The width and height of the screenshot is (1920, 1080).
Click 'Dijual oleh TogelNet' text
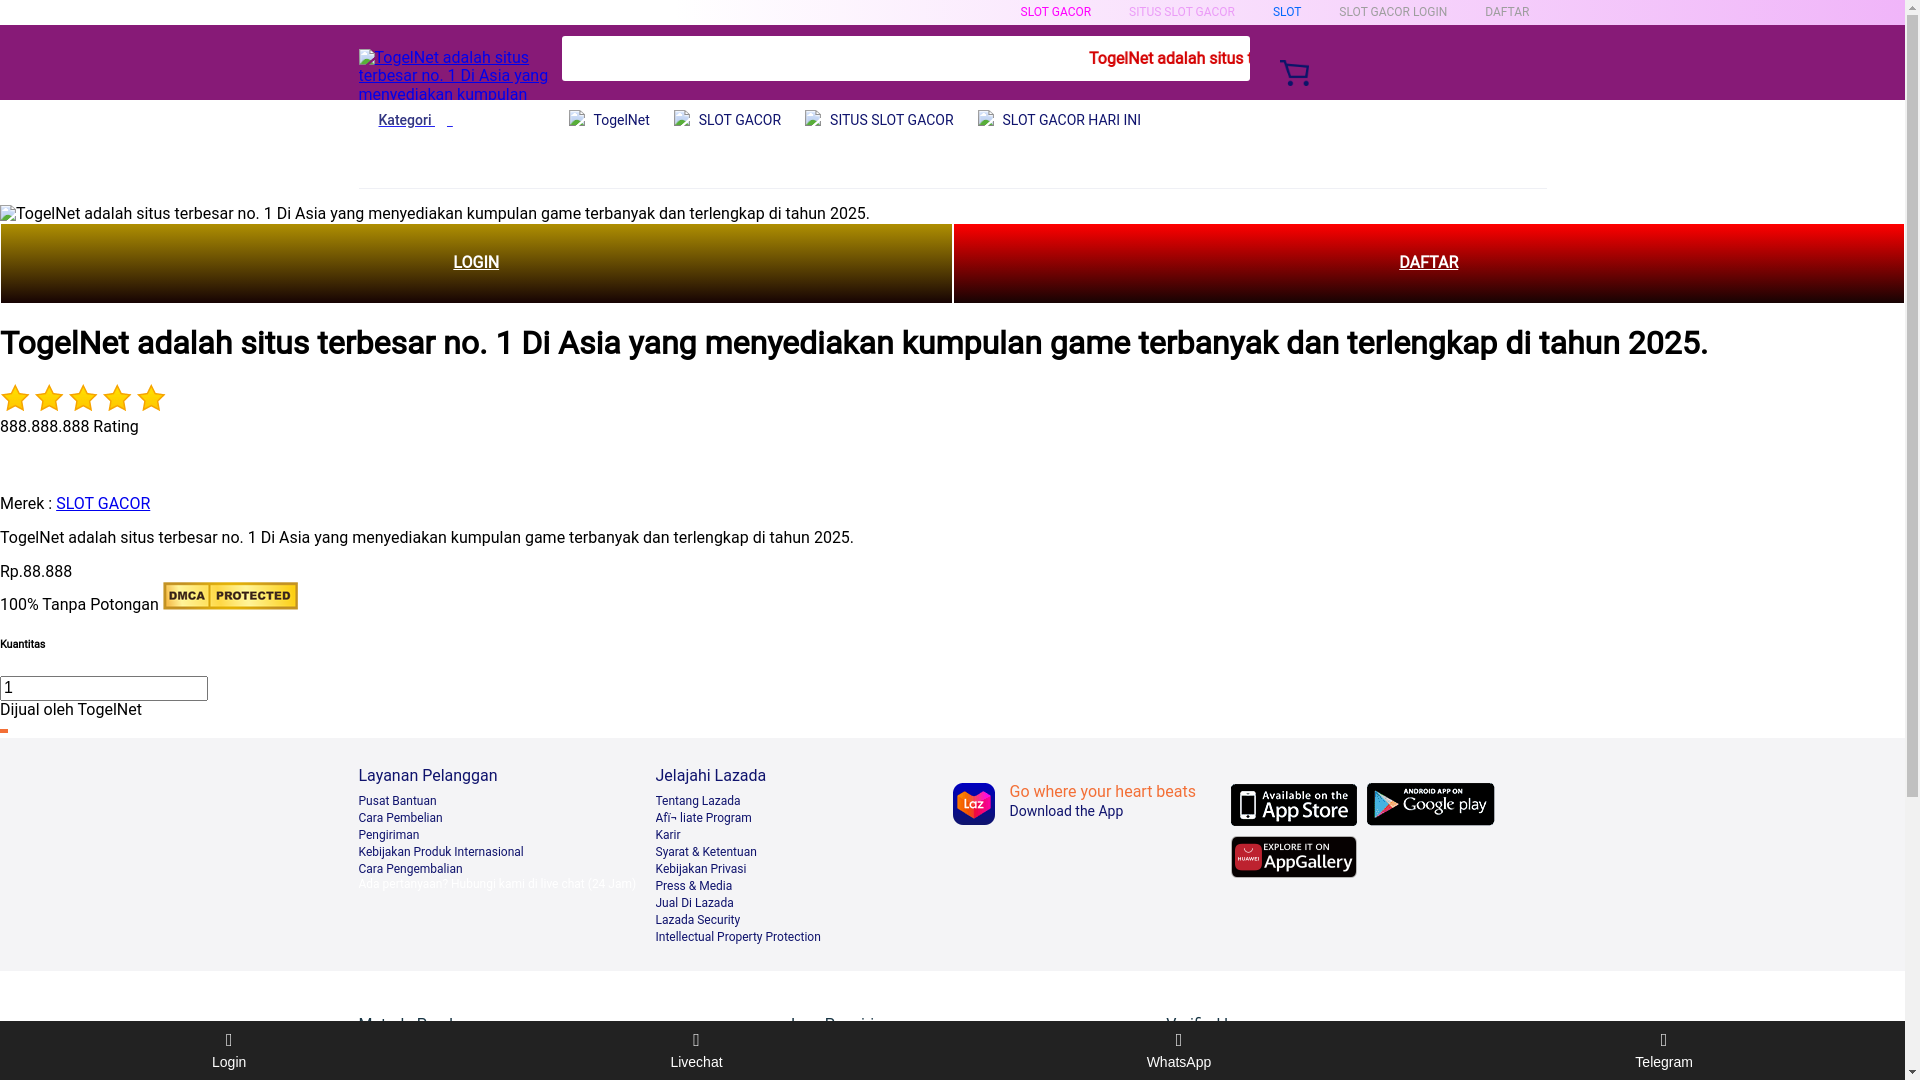coord(71,710)
